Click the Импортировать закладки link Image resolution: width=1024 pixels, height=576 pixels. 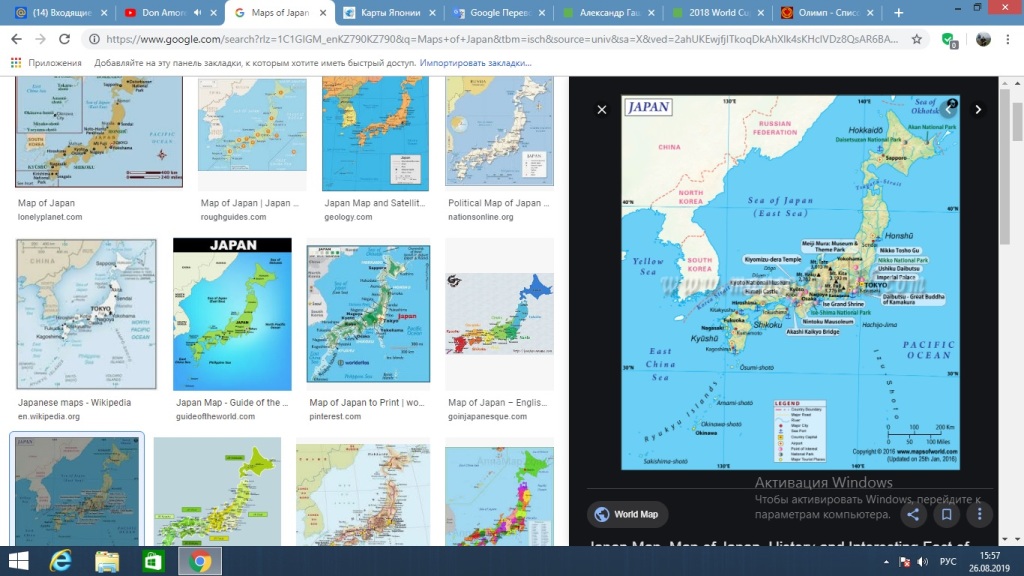point(475,63)
